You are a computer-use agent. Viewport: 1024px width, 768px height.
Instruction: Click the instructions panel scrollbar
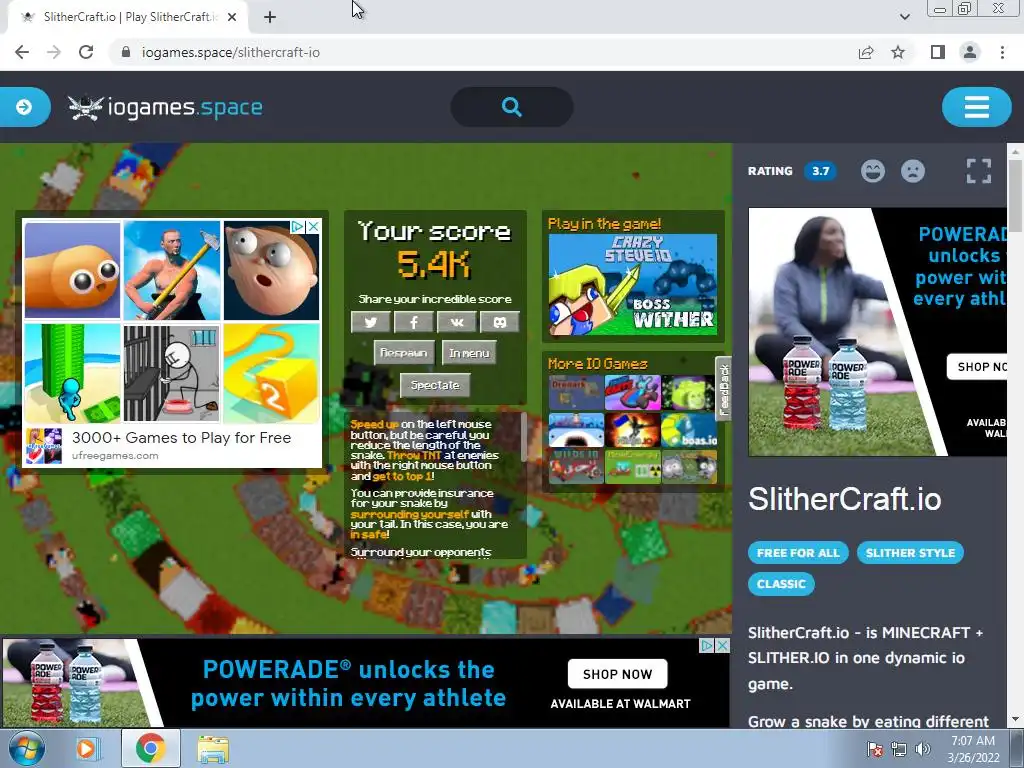pos(523,438)
